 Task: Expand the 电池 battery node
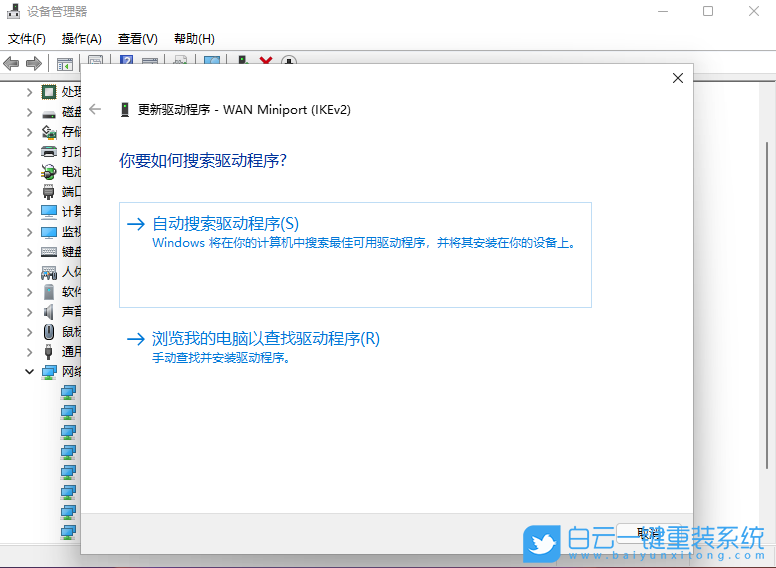point(30,172)
